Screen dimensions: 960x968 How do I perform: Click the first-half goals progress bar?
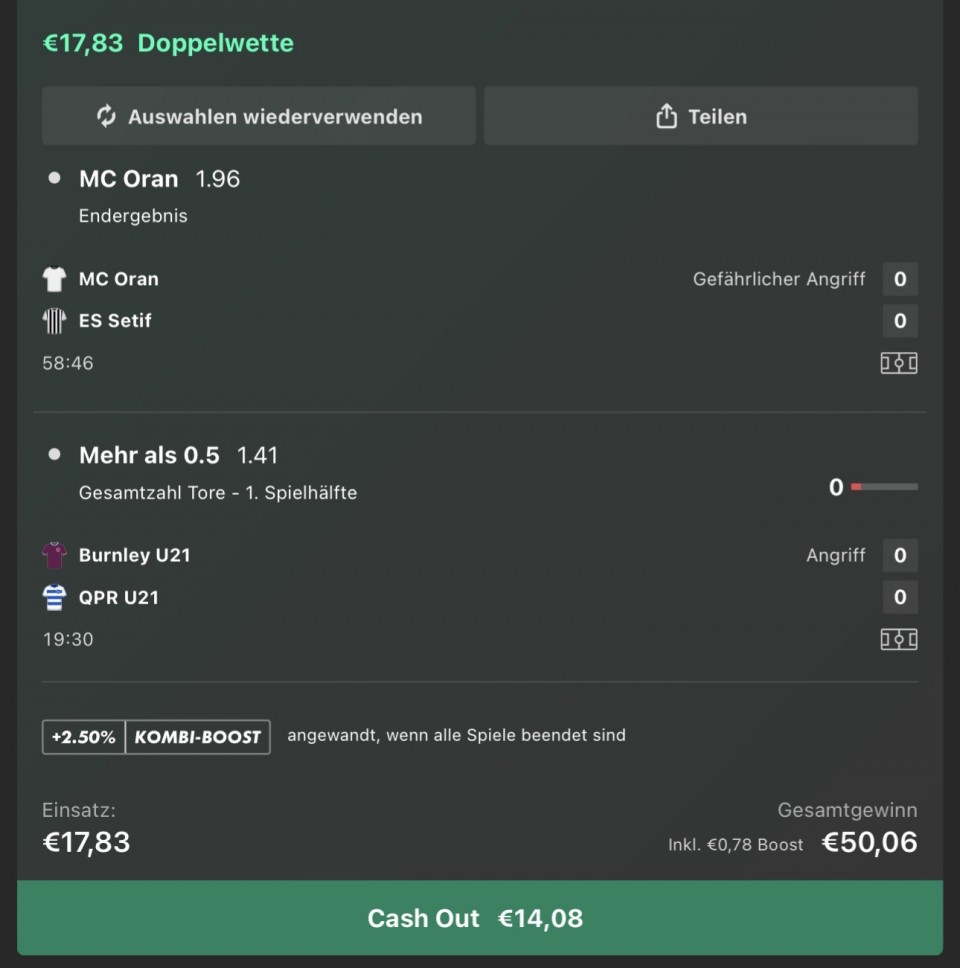click(883, 487)
